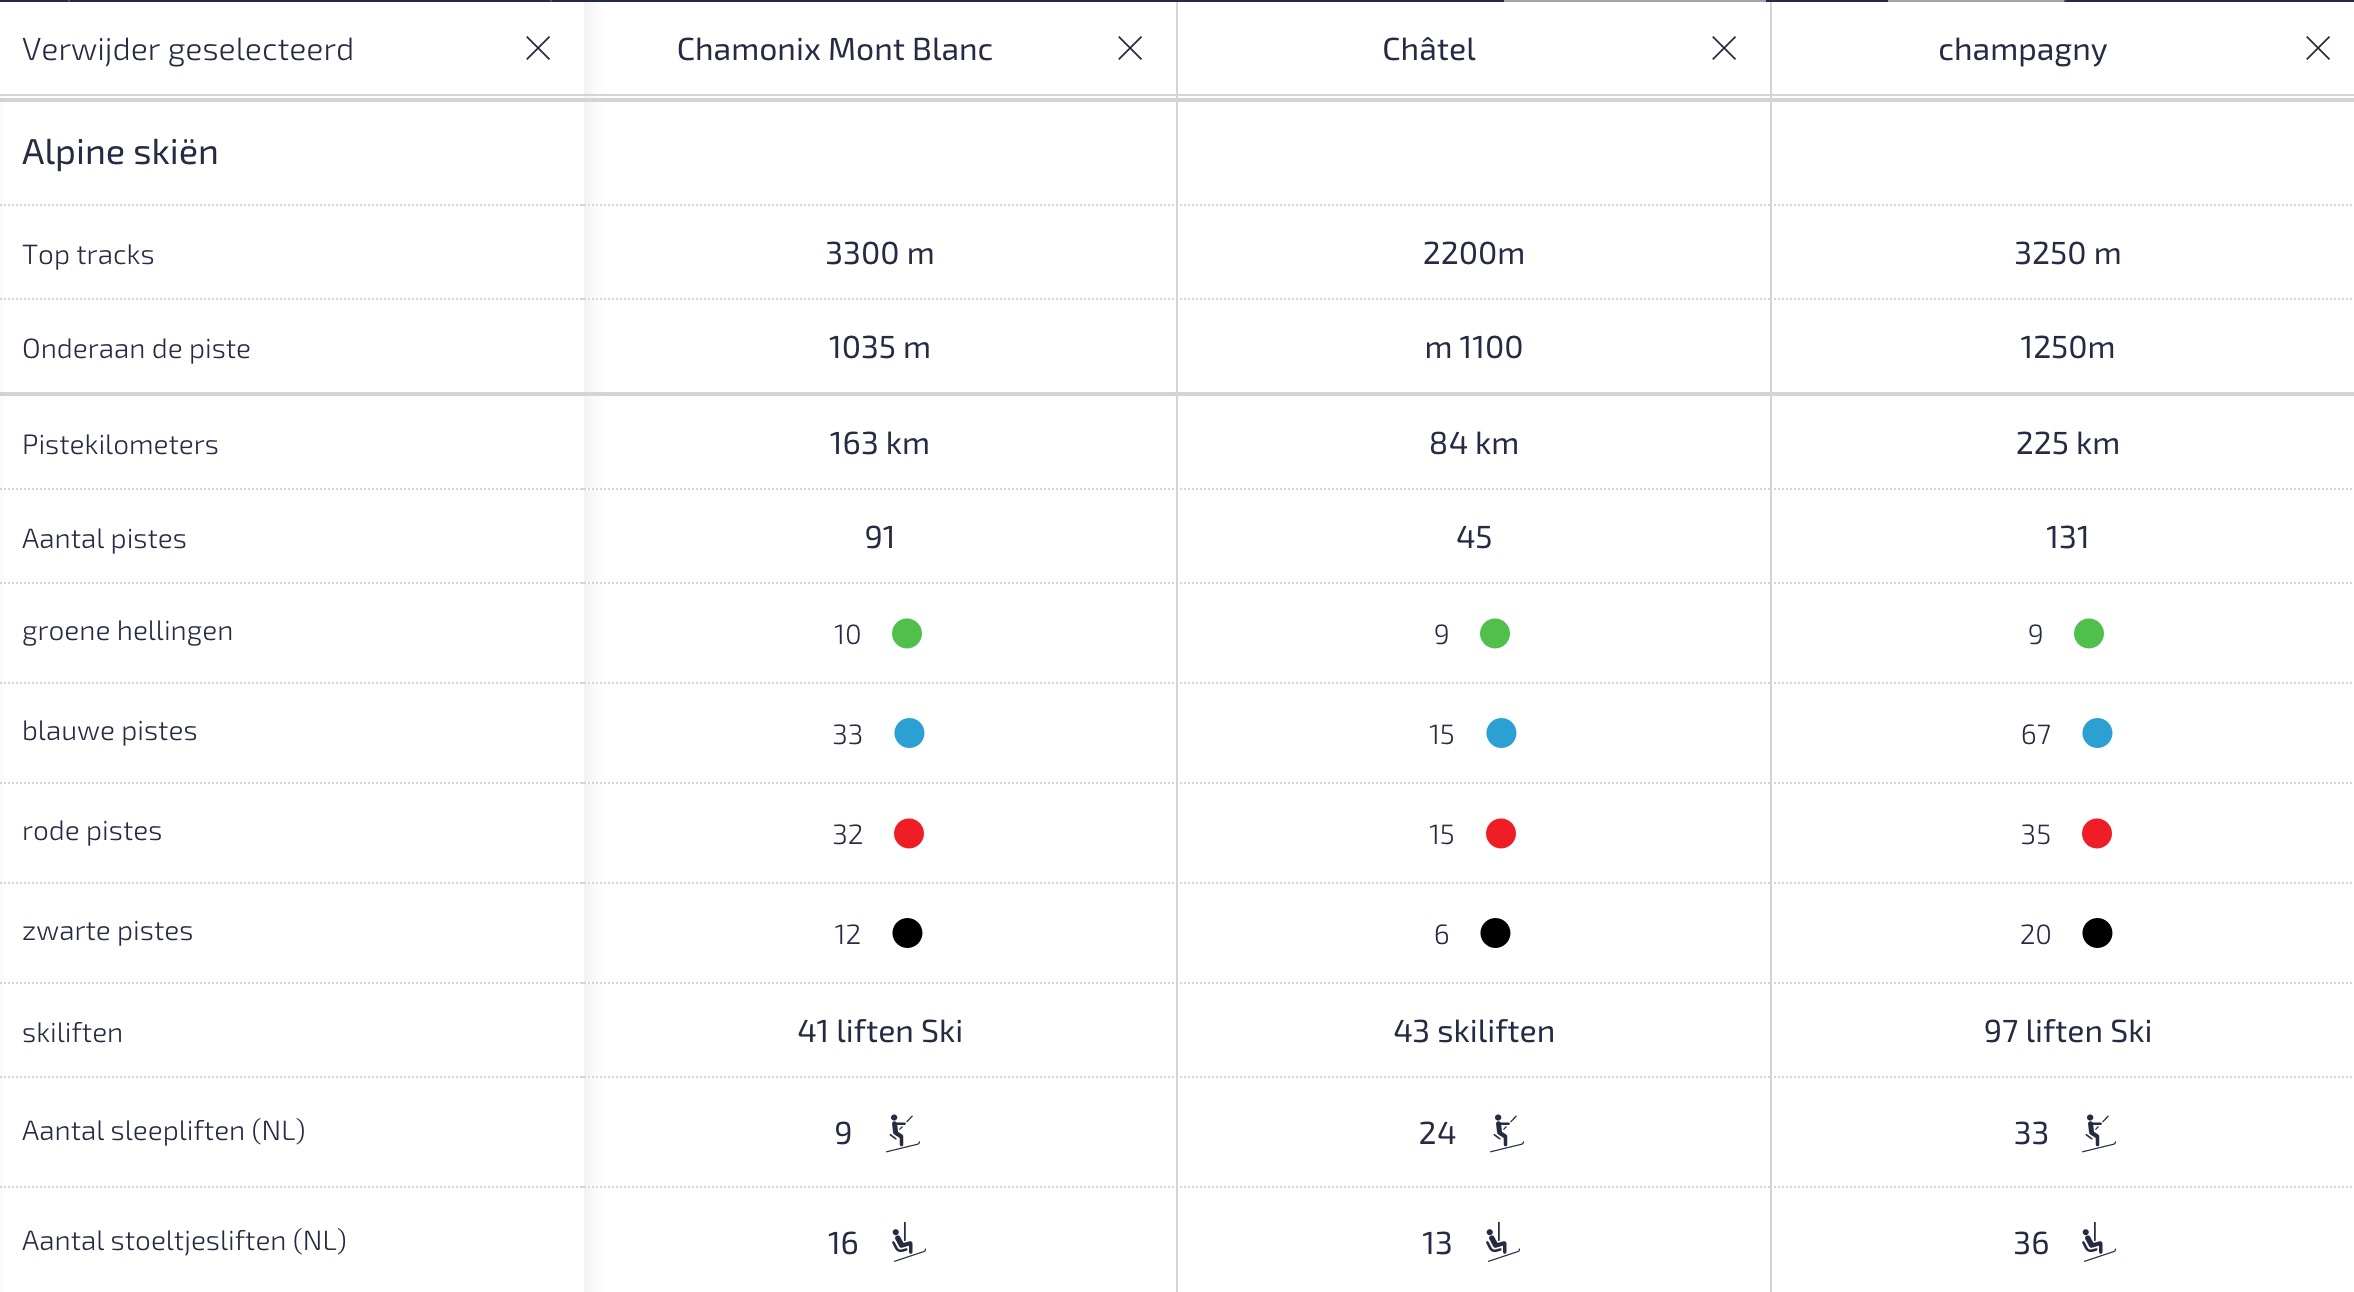
Task: Close the champagny column X icon
Action: tap(2318, 48)
